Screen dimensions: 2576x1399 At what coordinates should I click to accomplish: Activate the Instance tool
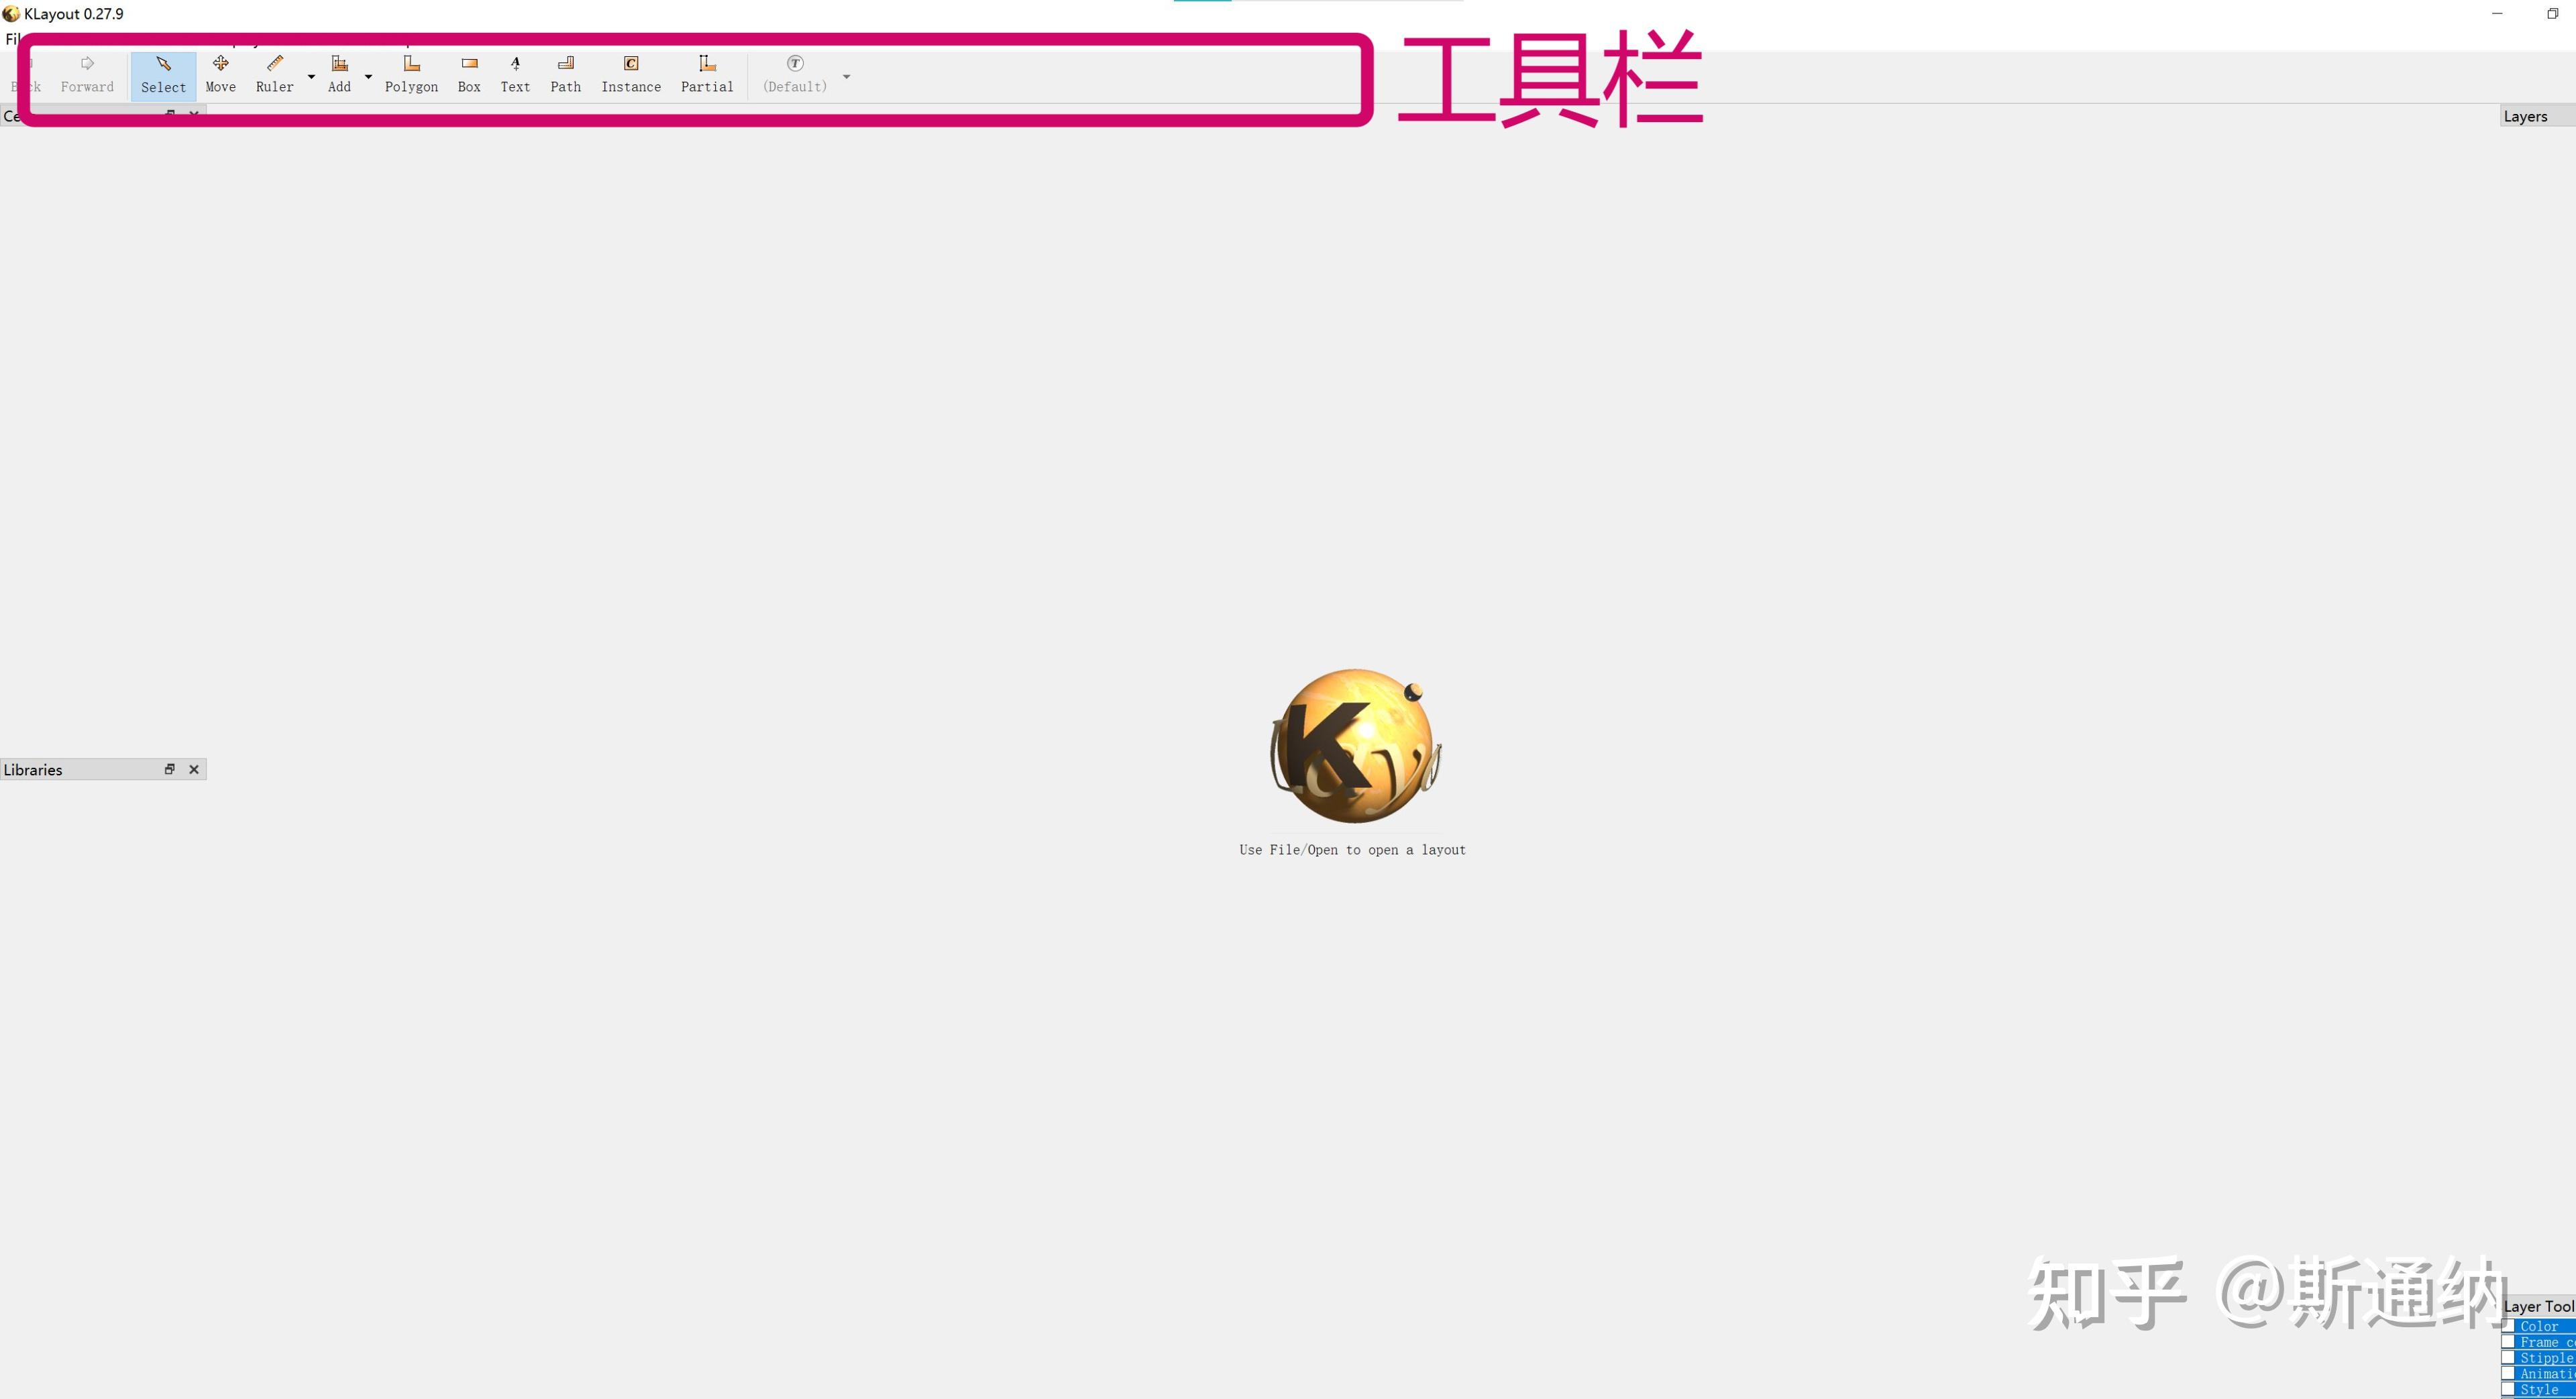[x=631, y=74]
